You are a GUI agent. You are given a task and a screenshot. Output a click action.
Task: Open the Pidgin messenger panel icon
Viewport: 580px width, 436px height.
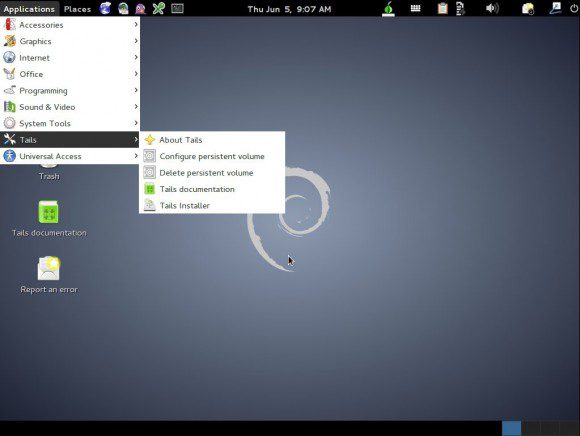tap(141, 8)
